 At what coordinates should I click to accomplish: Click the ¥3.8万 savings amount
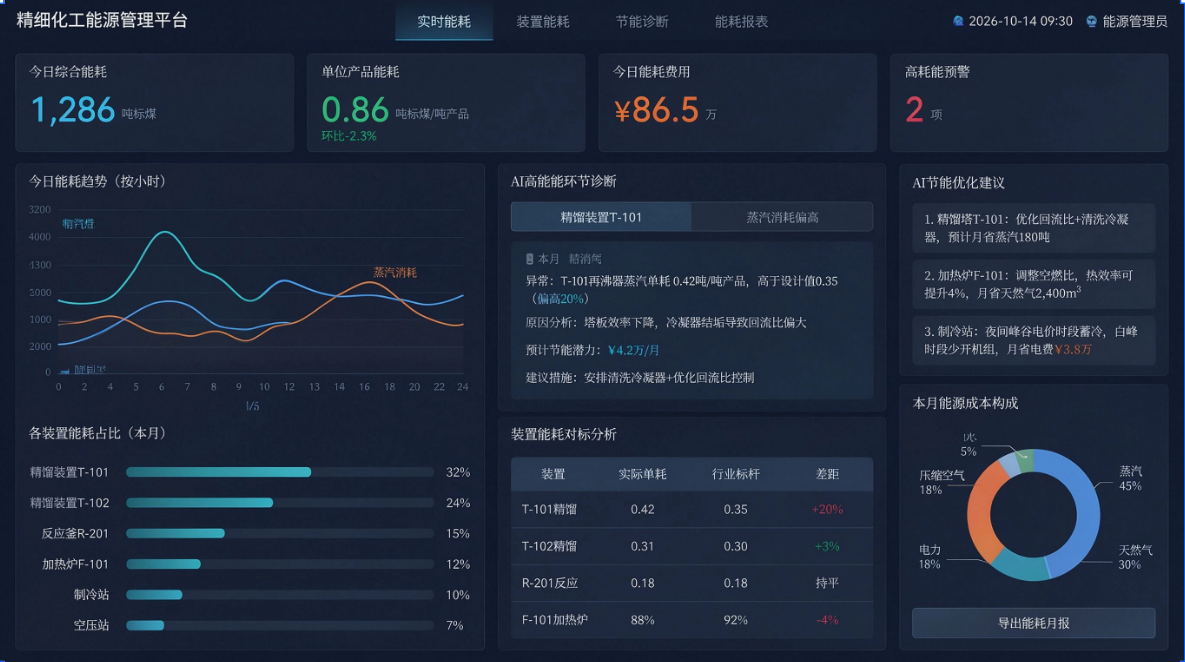tap(1072, 349)
